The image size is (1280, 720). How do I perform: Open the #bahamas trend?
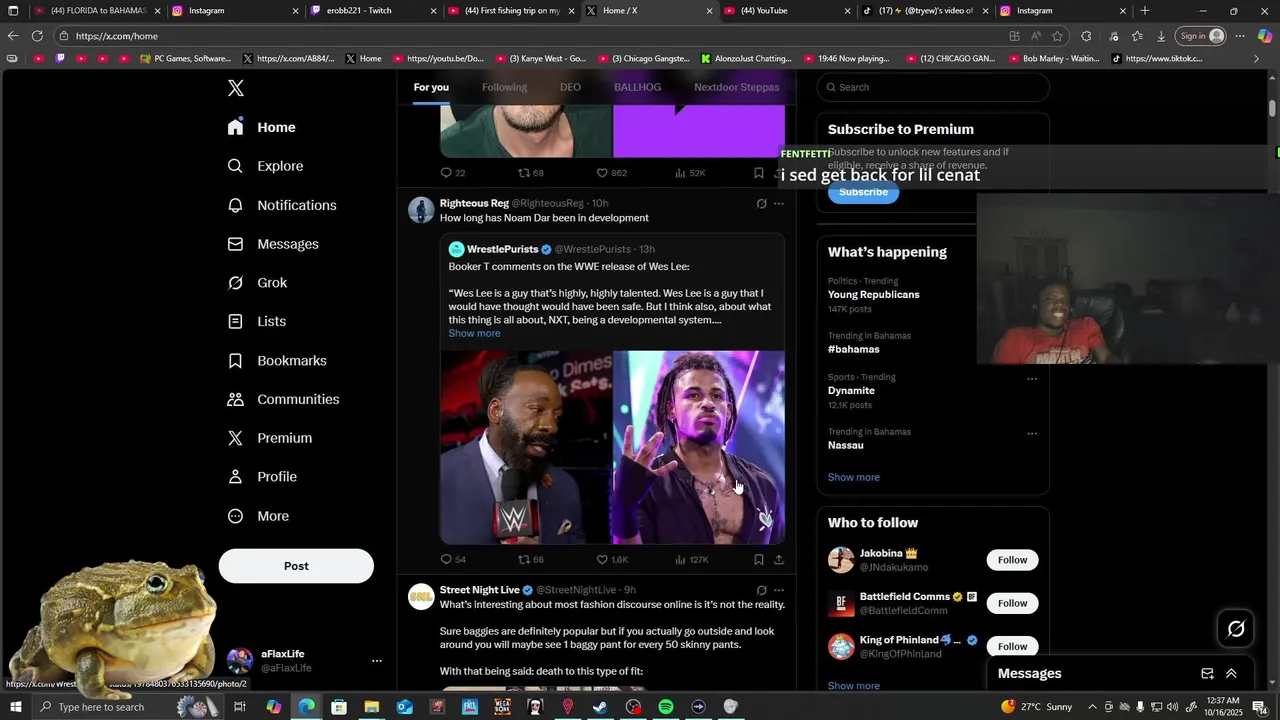click(853, 350)
